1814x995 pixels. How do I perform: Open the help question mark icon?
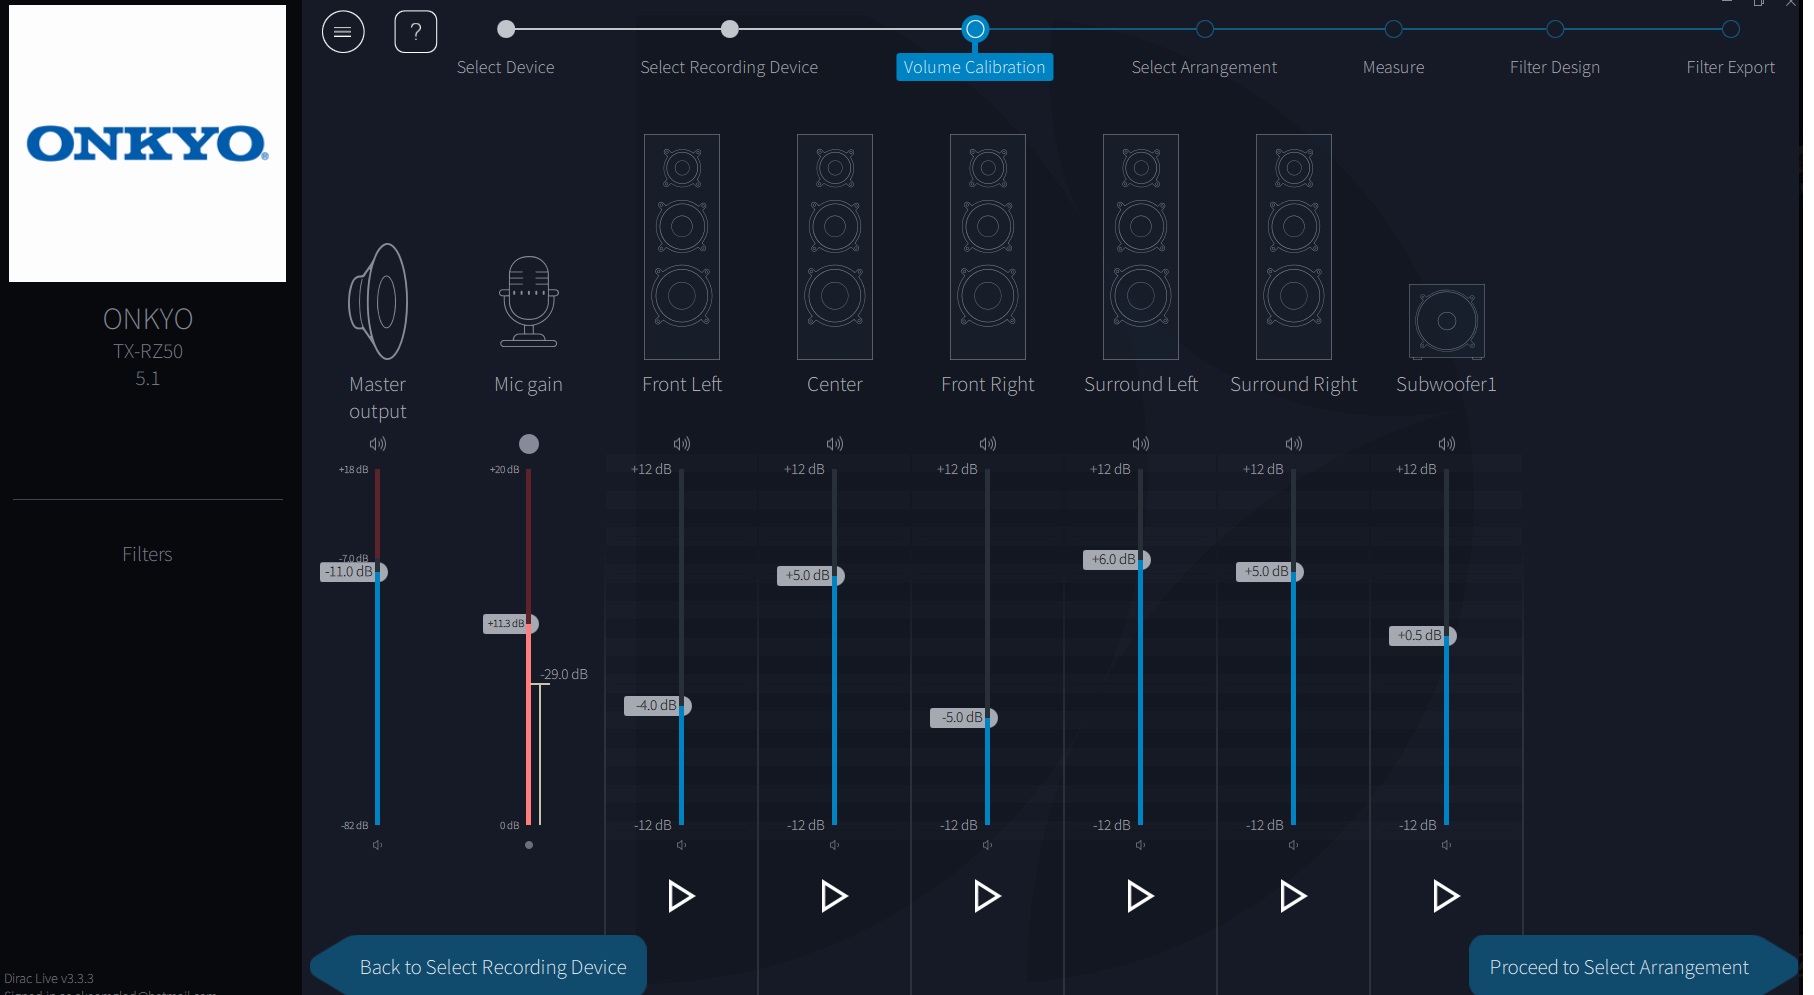[x=416, y=32]
